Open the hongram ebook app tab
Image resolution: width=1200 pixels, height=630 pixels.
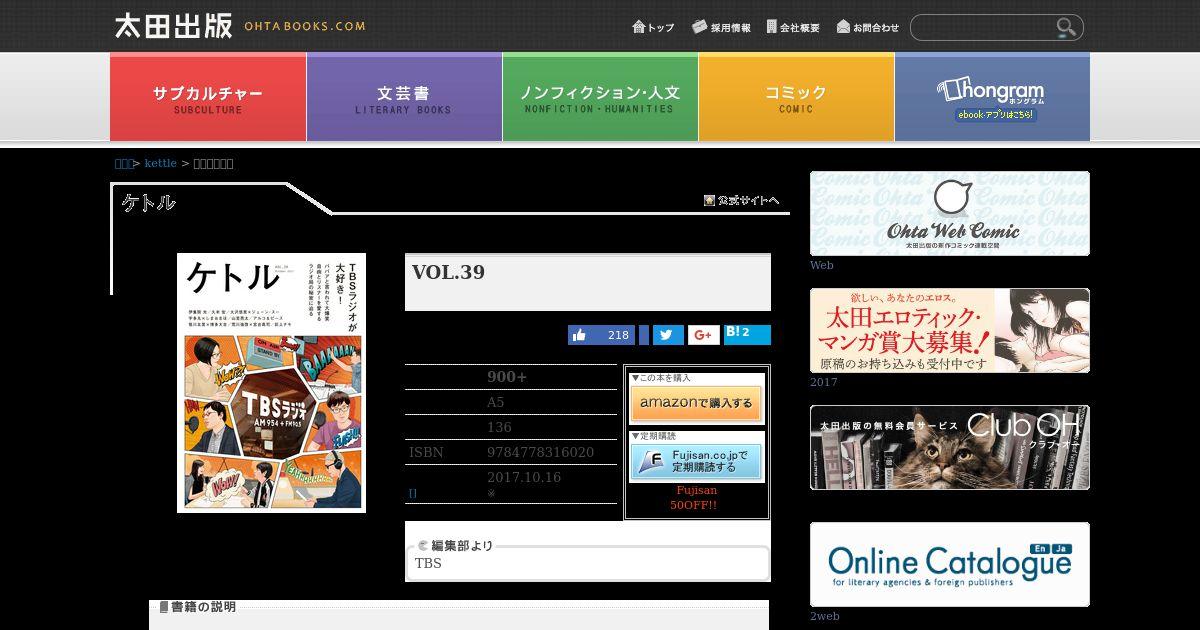[x=992, y=97]
